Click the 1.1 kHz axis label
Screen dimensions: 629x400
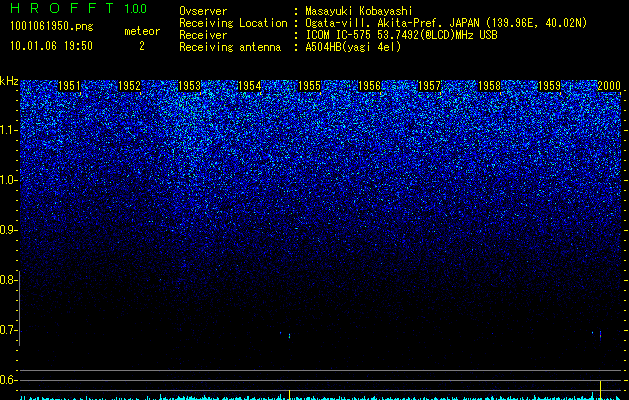8,130
